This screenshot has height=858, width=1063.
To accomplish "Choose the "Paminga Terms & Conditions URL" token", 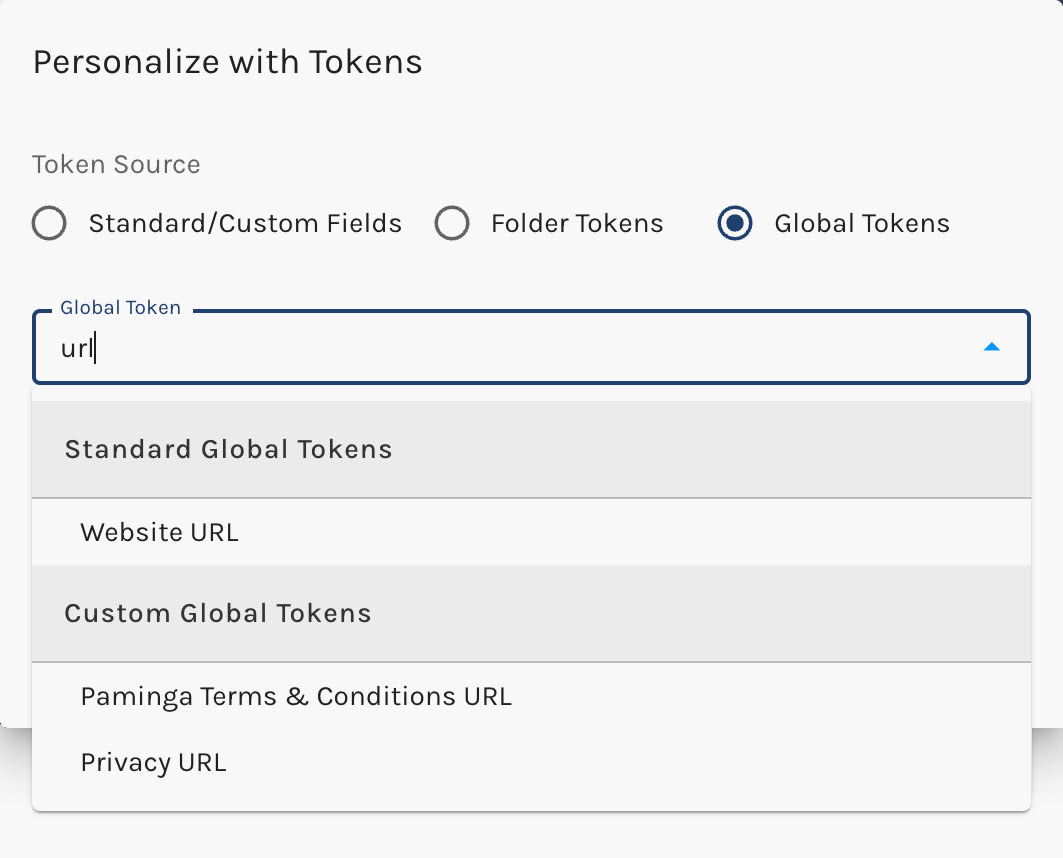I will 296,696.
